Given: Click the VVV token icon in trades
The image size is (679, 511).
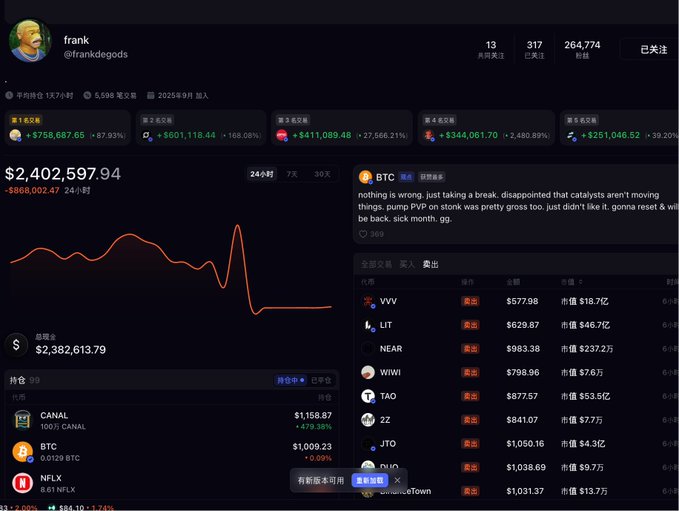Looking at the screenshot, I should 368,301.
